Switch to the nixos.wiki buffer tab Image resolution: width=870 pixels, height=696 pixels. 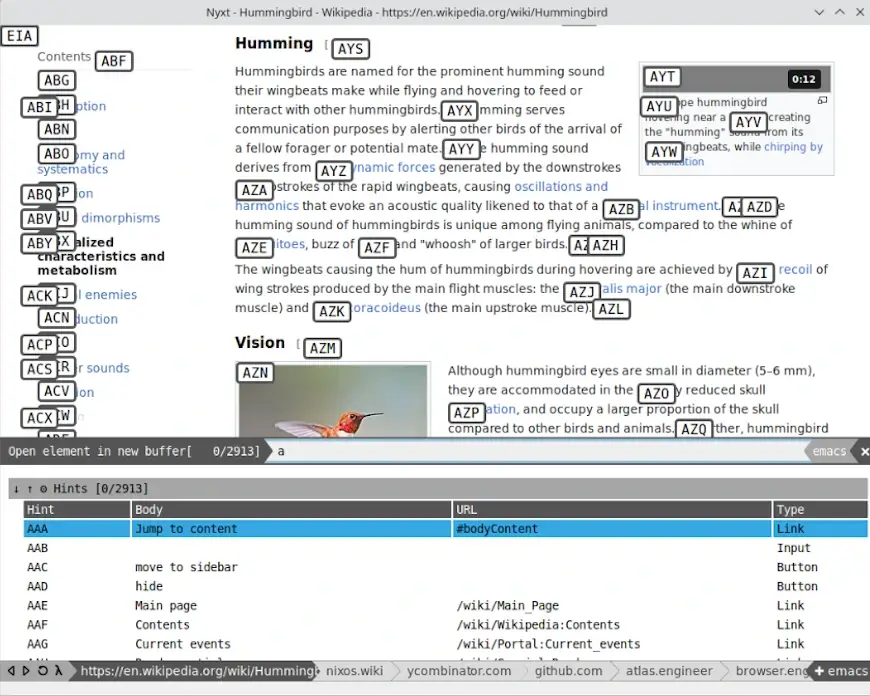(x=356, y=671)
